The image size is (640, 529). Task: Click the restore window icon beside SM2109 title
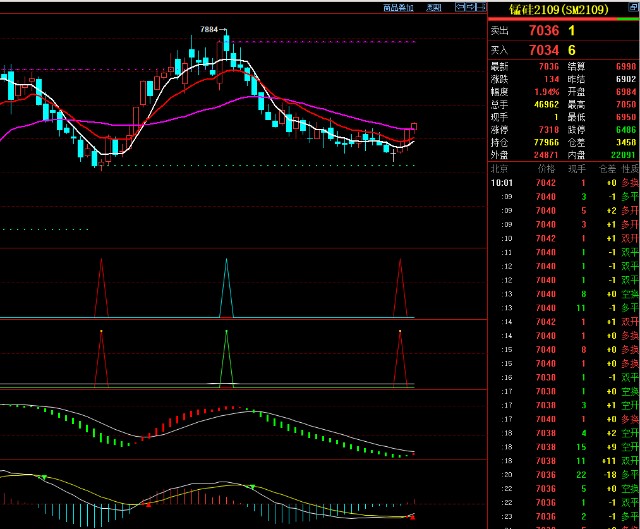(x=632, y=8)
